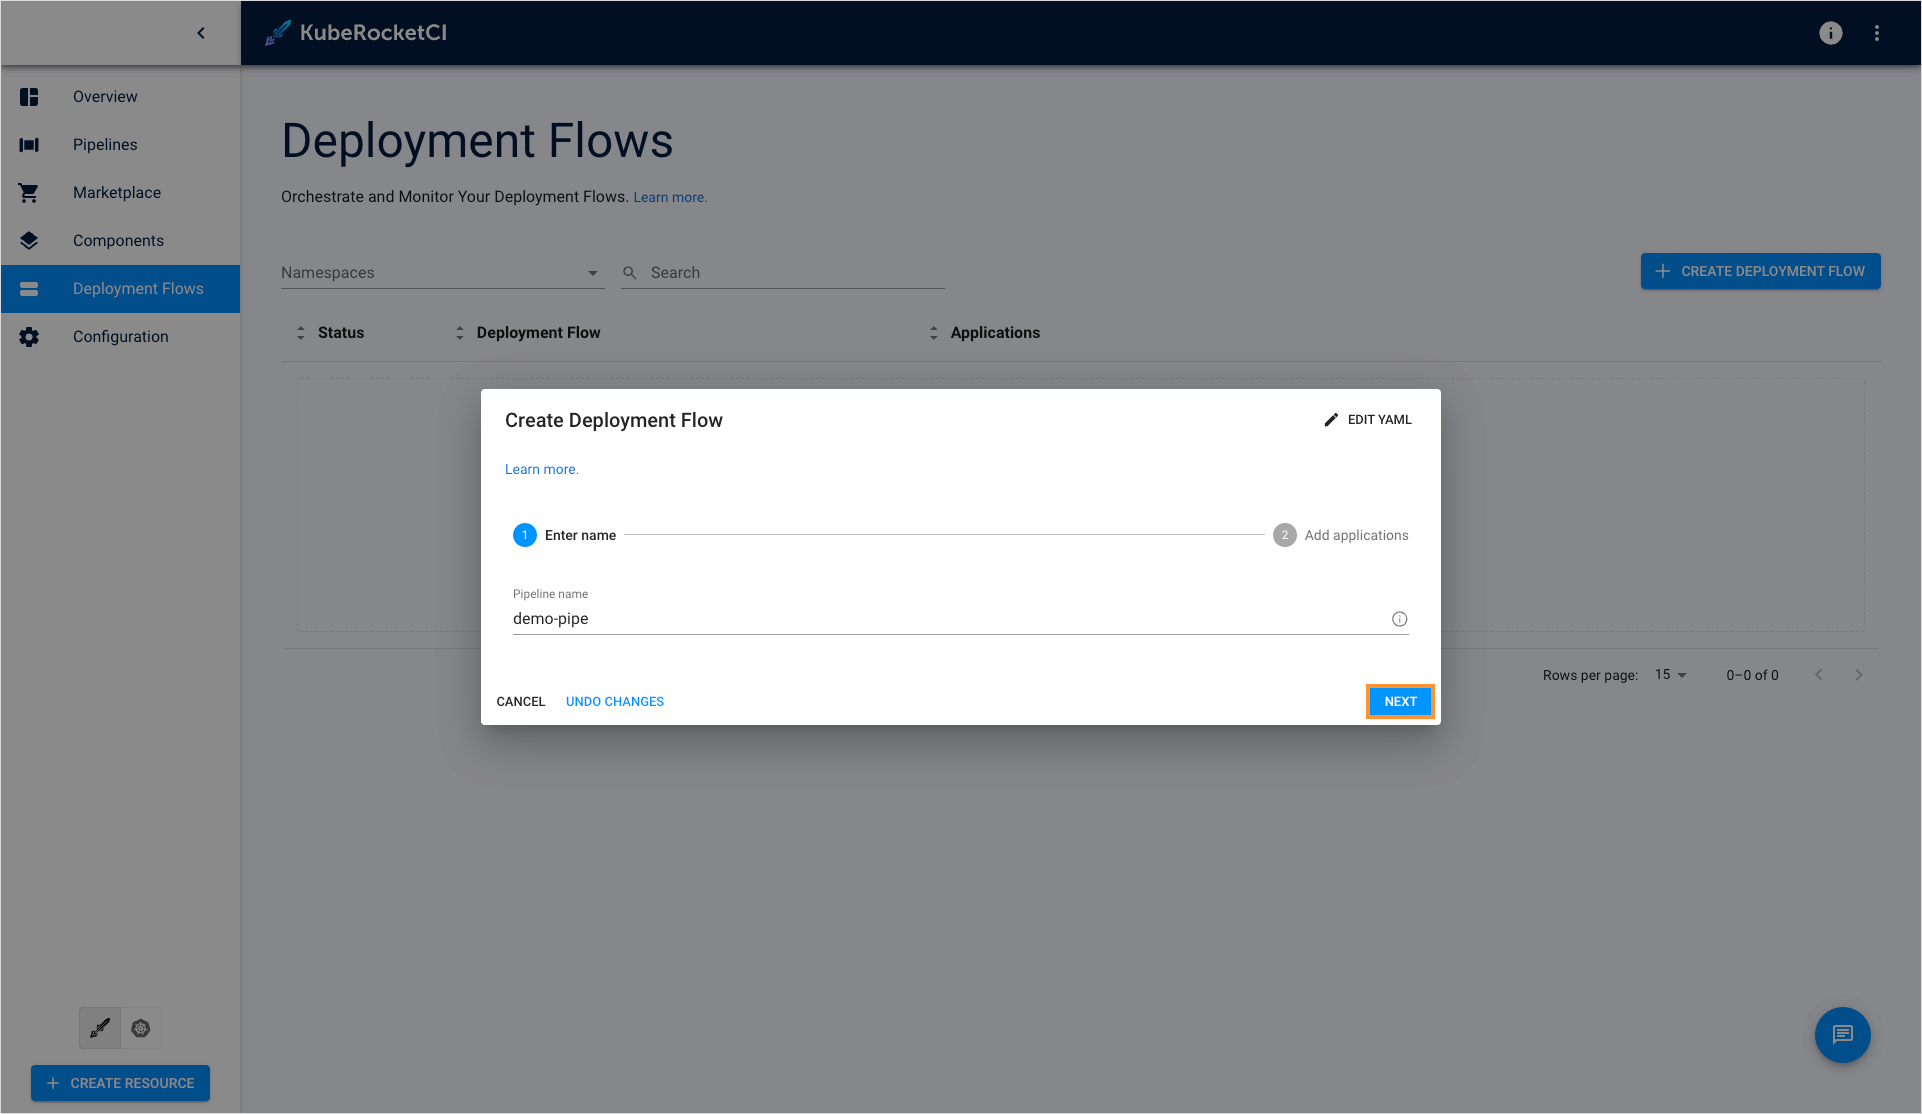The height and width of the screenshot is (1114, 1922).
Task: Click the NEXT button to proceed
Action: pyautogui.click(x=1400, y=700)
